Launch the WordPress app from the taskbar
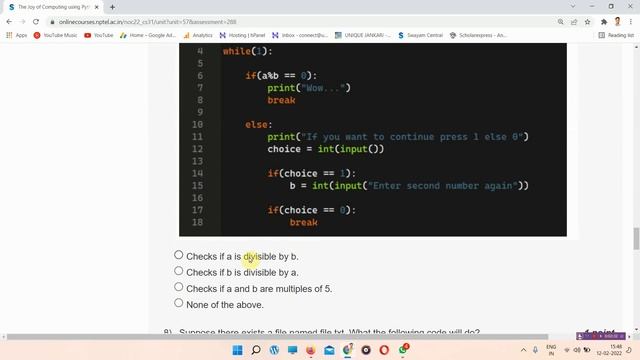 (274, 350)
